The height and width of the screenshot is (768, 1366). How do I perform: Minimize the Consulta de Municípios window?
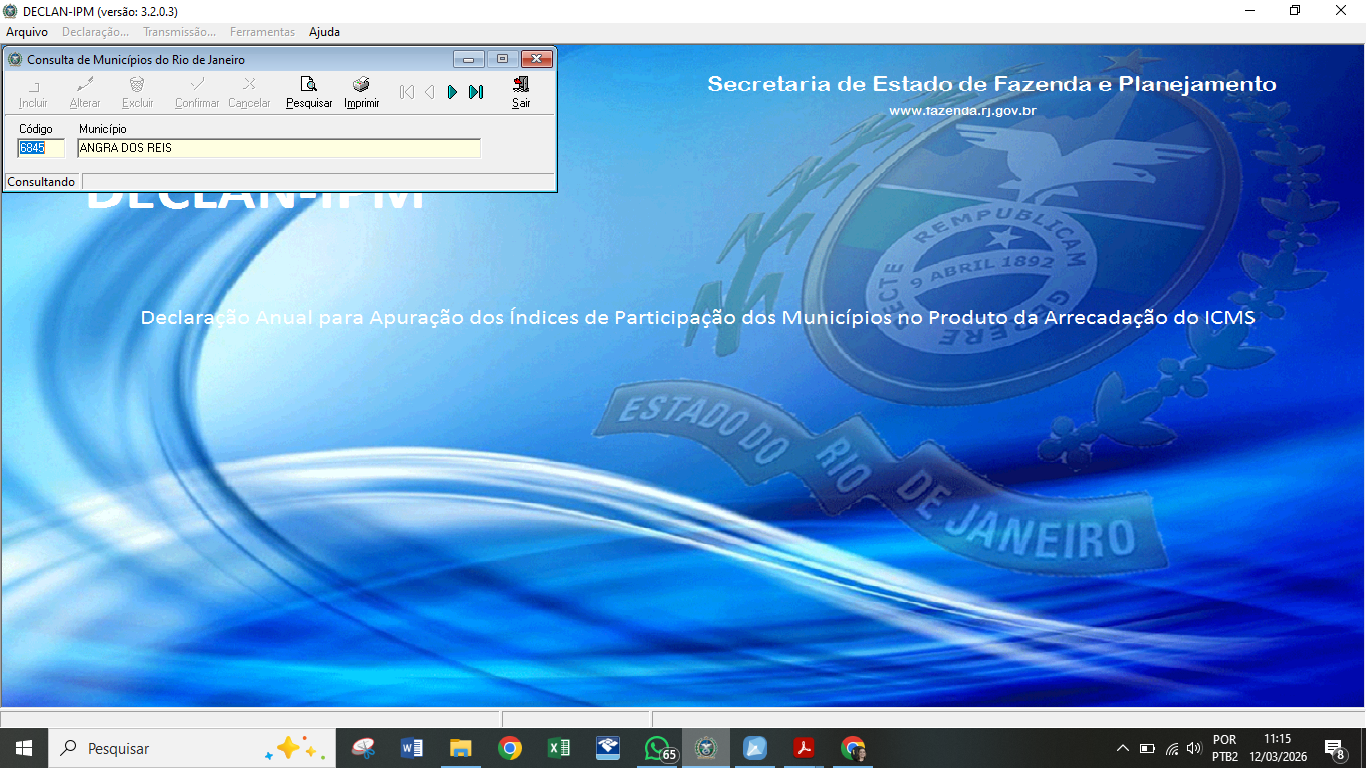(469, 59)
